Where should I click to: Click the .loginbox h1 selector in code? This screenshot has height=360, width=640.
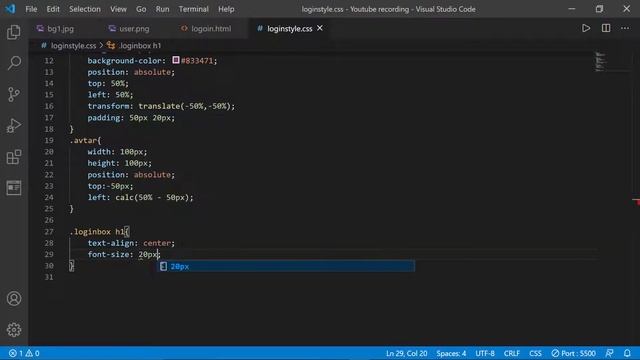tap(97, 231)
